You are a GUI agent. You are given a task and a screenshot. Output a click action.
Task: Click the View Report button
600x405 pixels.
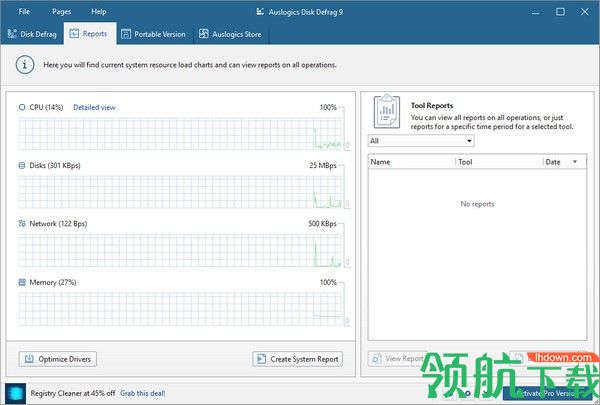[x=398, y=359]
